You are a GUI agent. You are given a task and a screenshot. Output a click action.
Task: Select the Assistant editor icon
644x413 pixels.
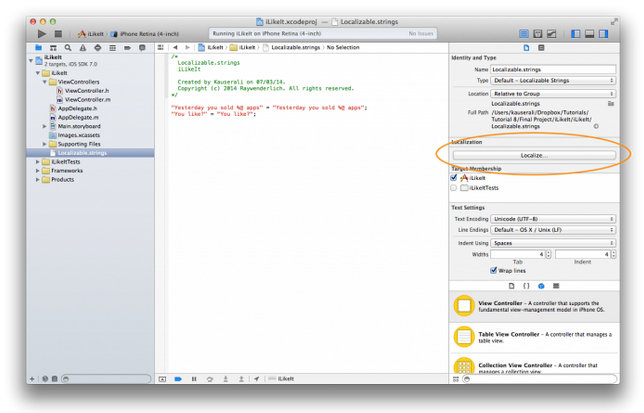(x=538, y=34)
